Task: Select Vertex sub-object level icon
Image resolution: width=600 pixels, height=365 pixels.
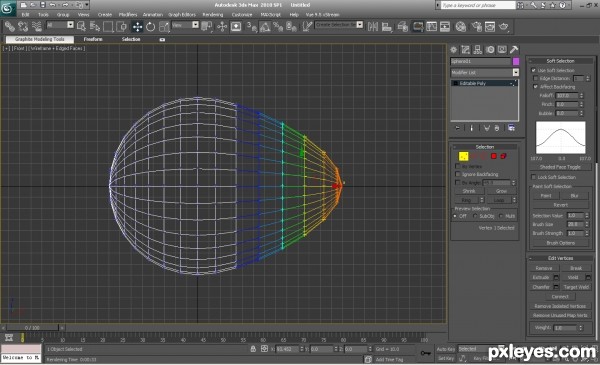Action: [x=463, y=156]
